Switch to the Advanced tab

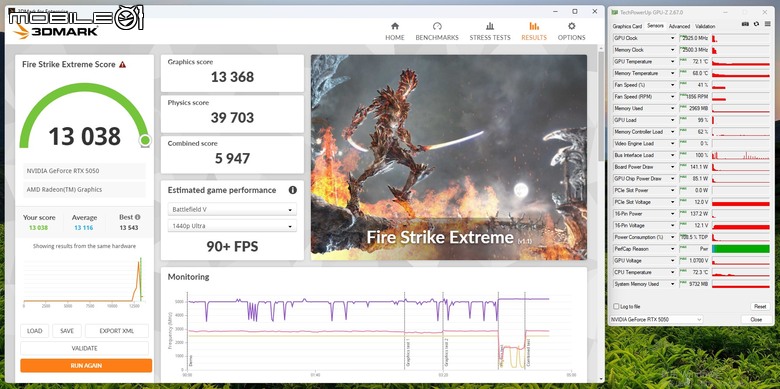coord(679,26)
